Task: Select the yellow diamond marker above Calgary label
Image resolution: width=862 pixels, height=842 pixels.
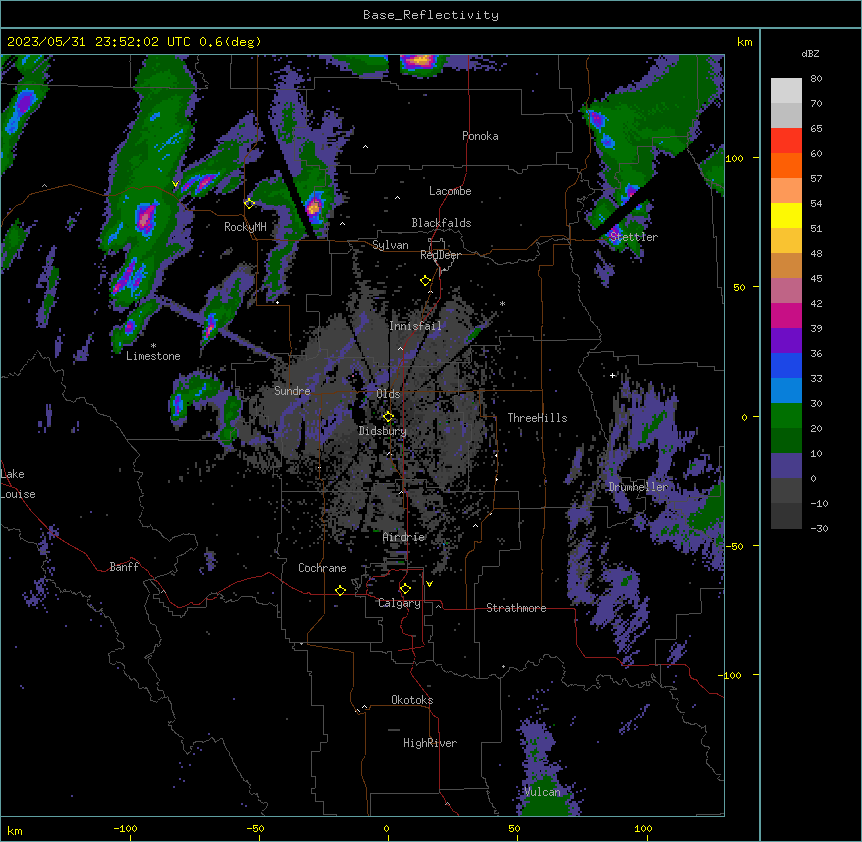Action: coord(405,589)
